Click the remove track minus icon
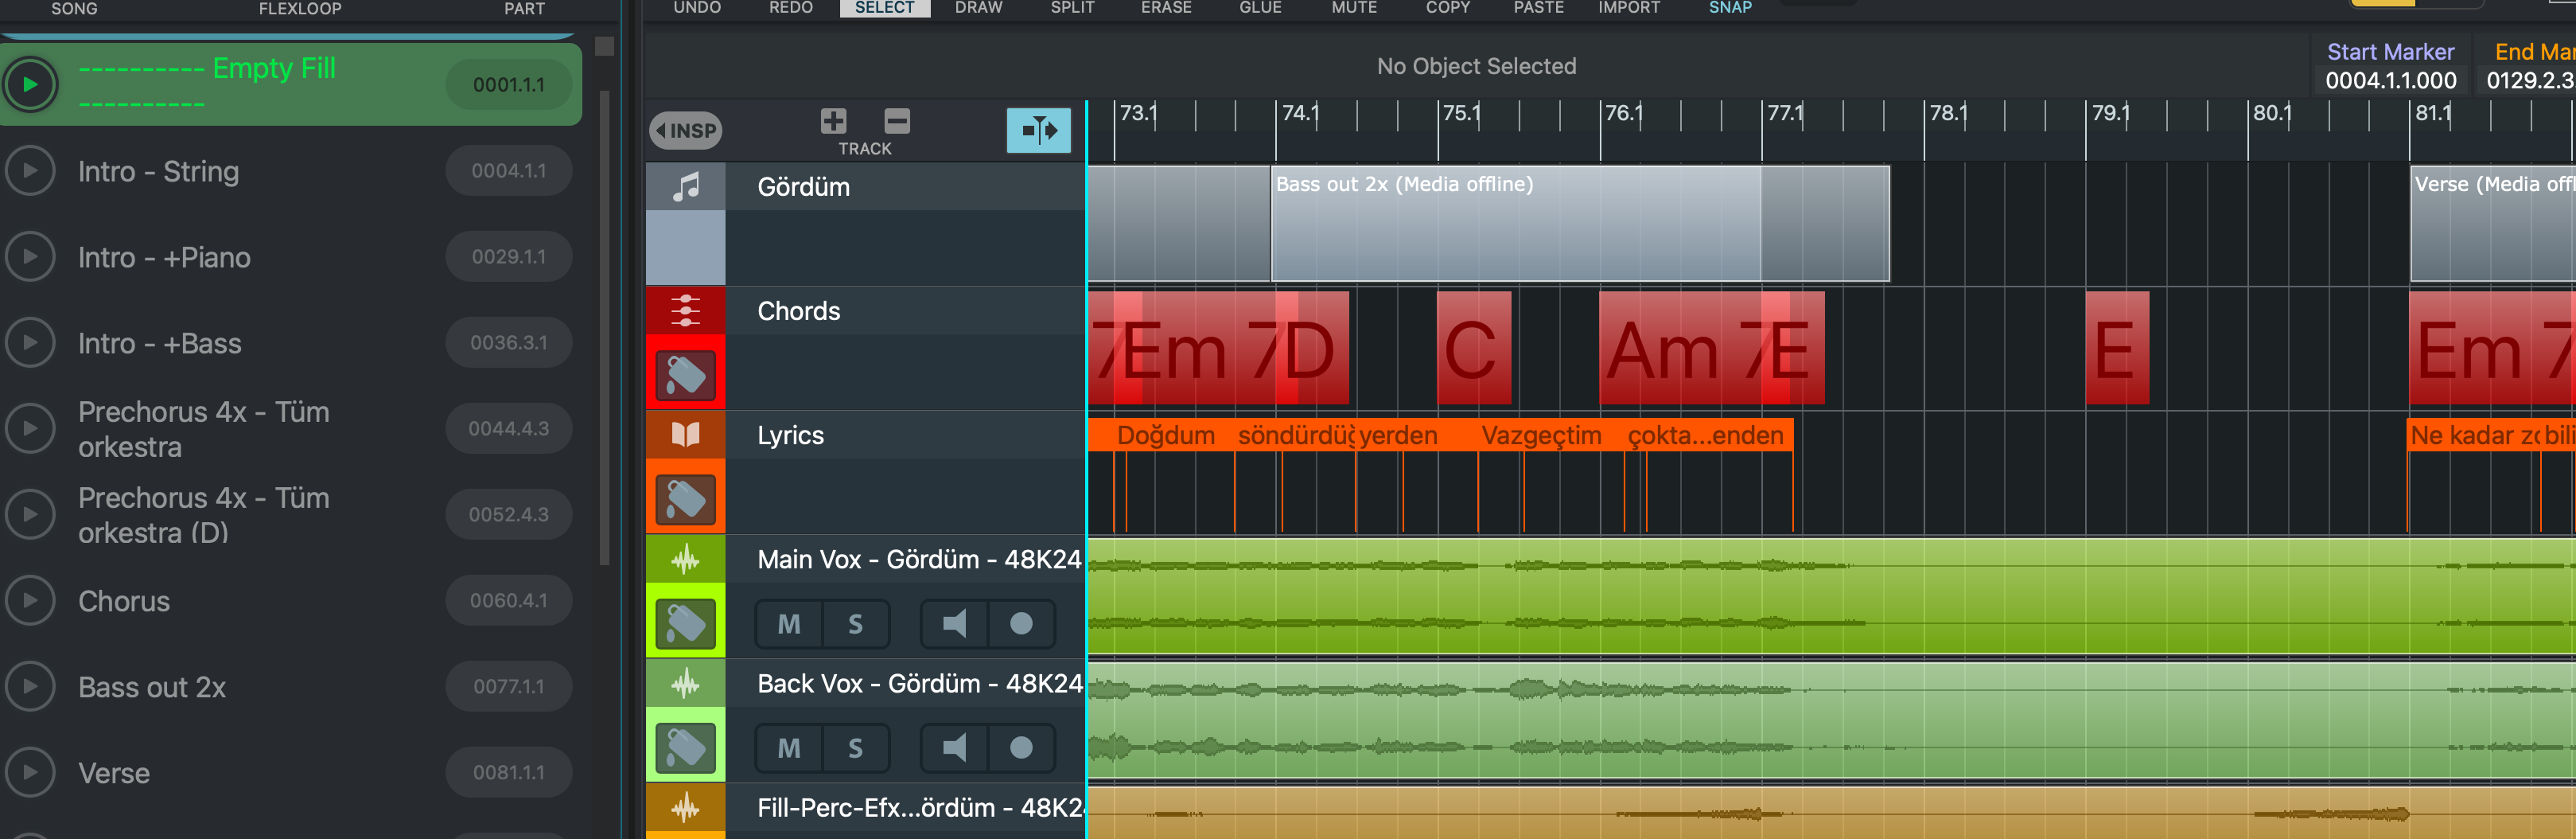Viewport: 2576px width, 839px height. 897,121
